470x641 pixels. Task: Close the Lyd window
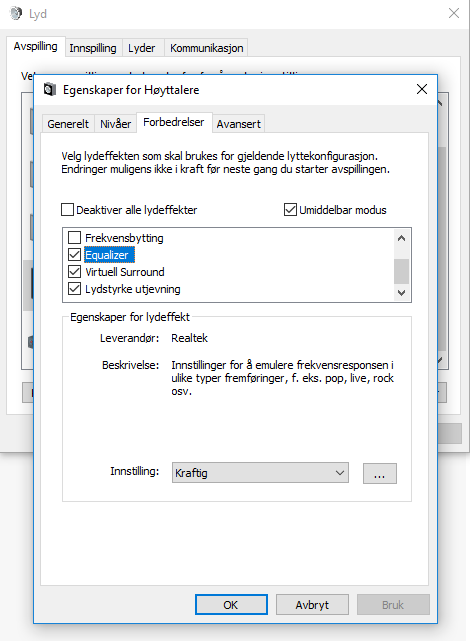454,13
